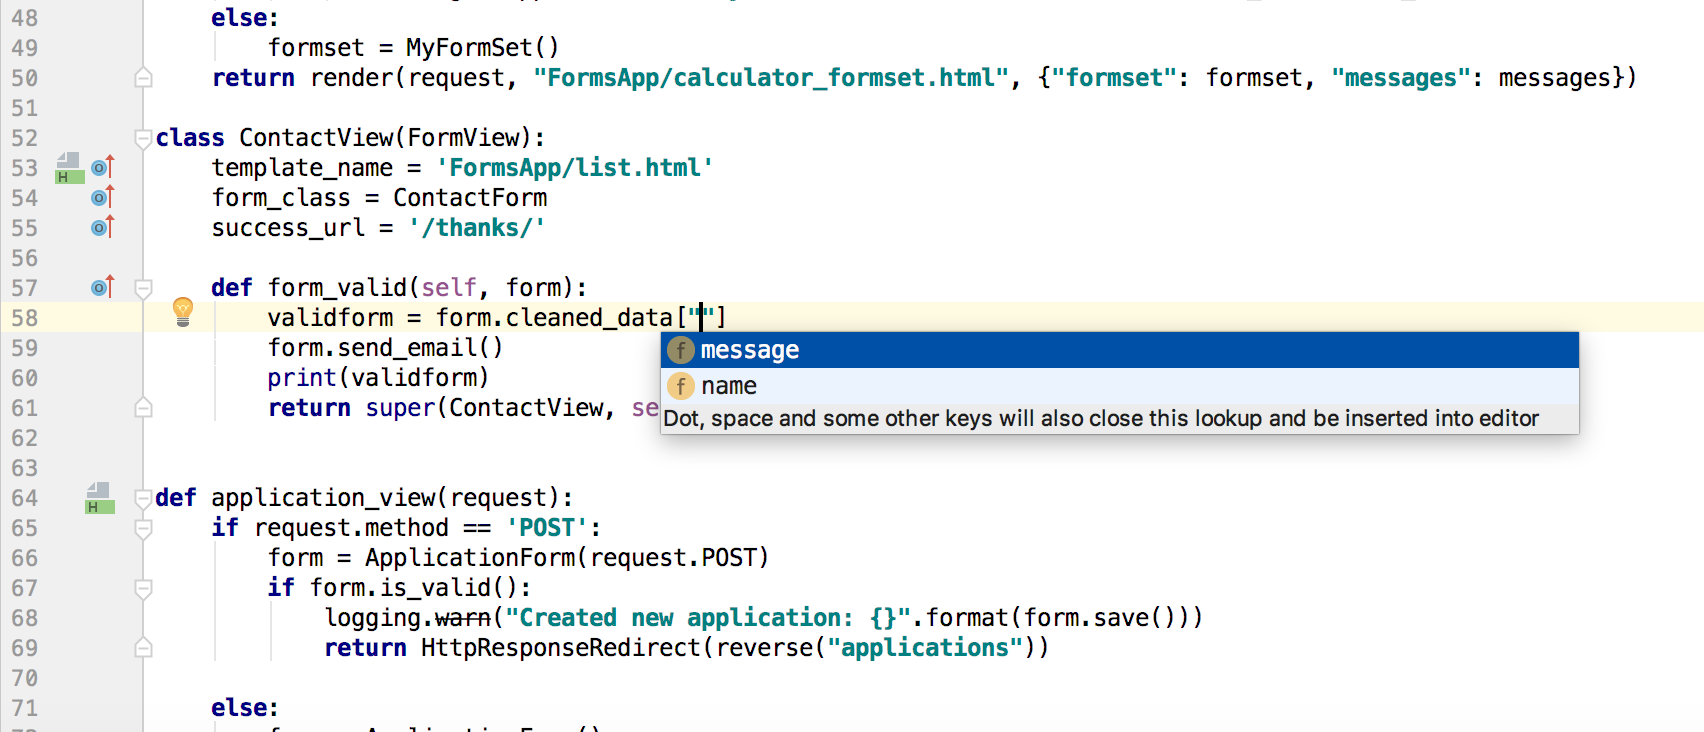Collapse the application_view function fold marker
This screenshot has height=732, width=1704.
(x=144, y=498)
